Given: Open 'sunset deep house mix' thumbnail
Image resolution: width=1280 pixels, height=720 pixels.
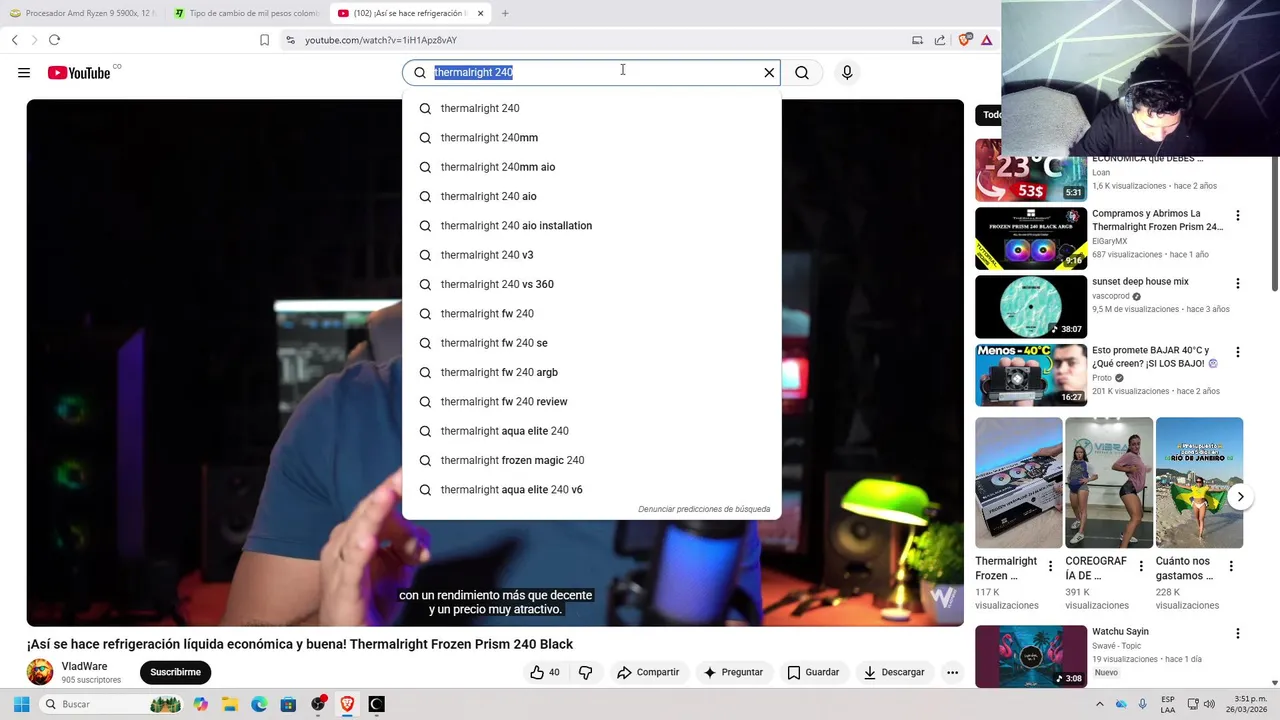Looking at the screenshot, I should [x=1031, y=306].
